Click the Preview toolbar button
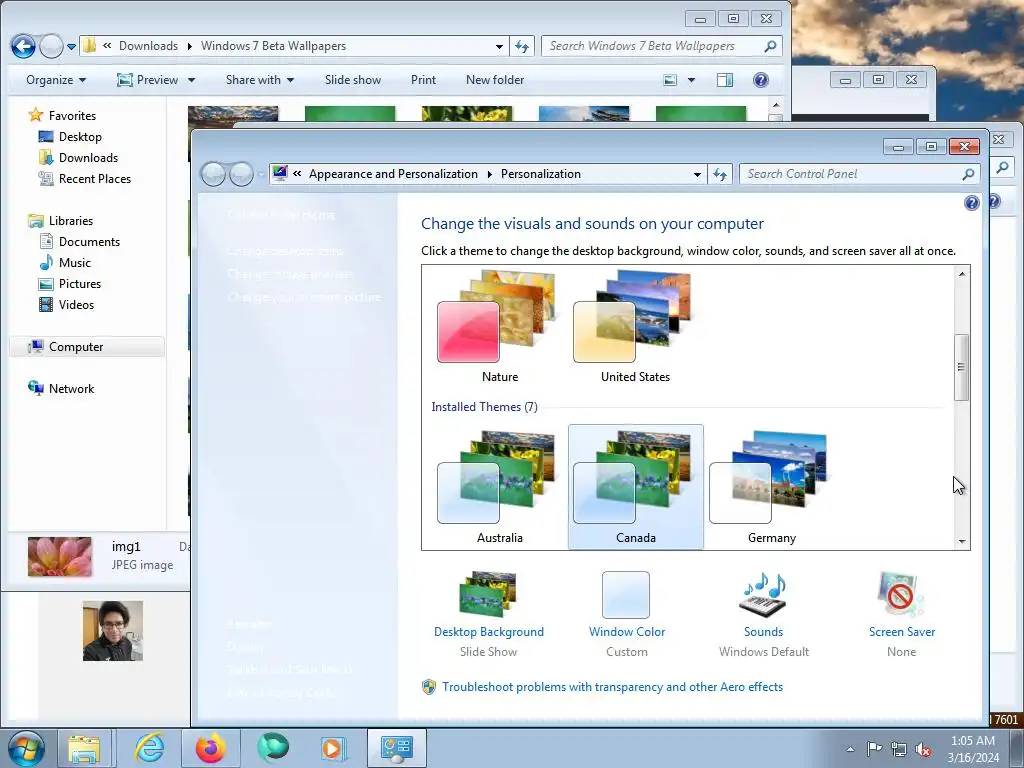 point(148,80)
